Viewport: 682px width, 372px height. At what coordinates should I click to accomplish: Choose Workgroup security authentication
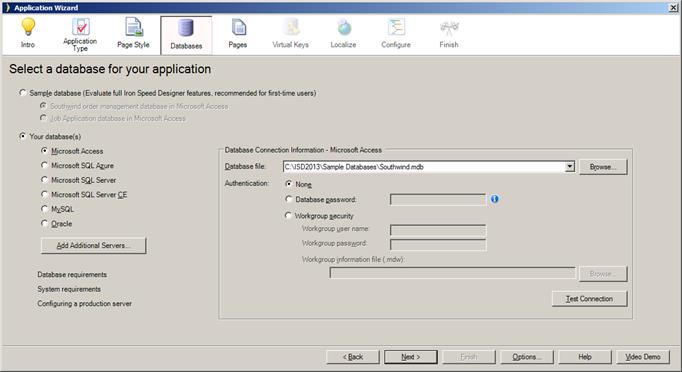[288, 215]
